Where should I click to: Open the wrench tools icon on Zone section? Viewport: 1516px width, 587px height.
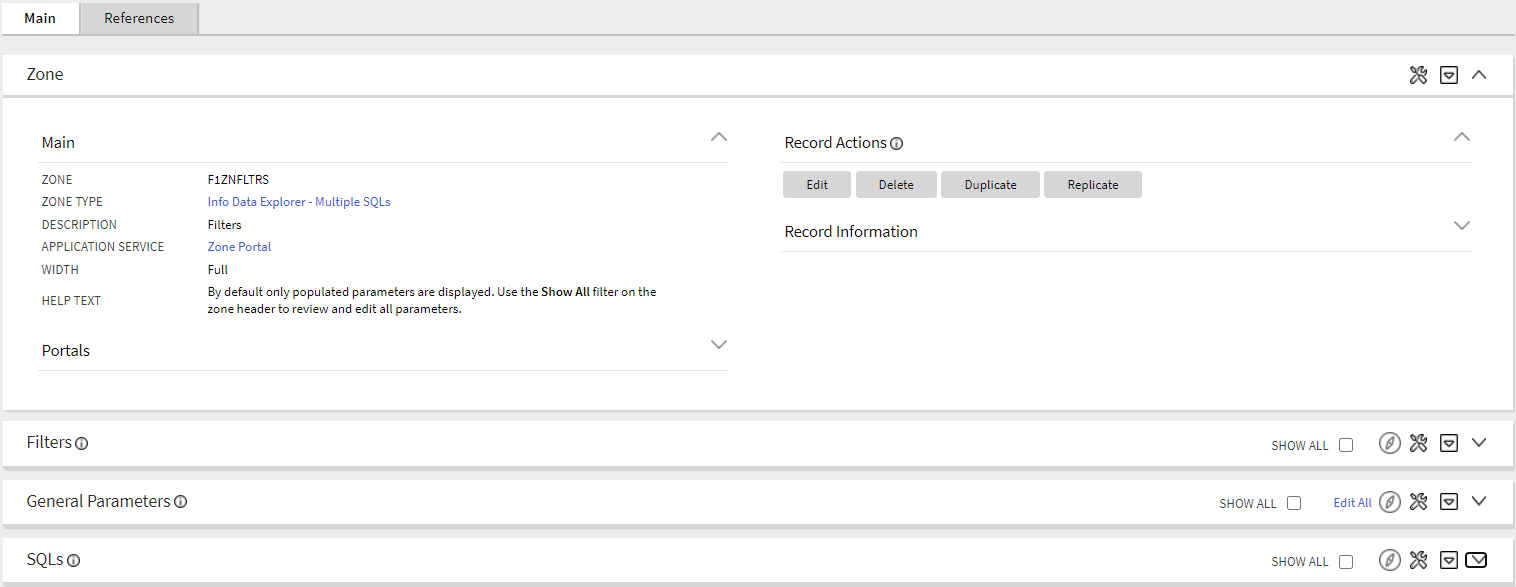point(1418,74)
